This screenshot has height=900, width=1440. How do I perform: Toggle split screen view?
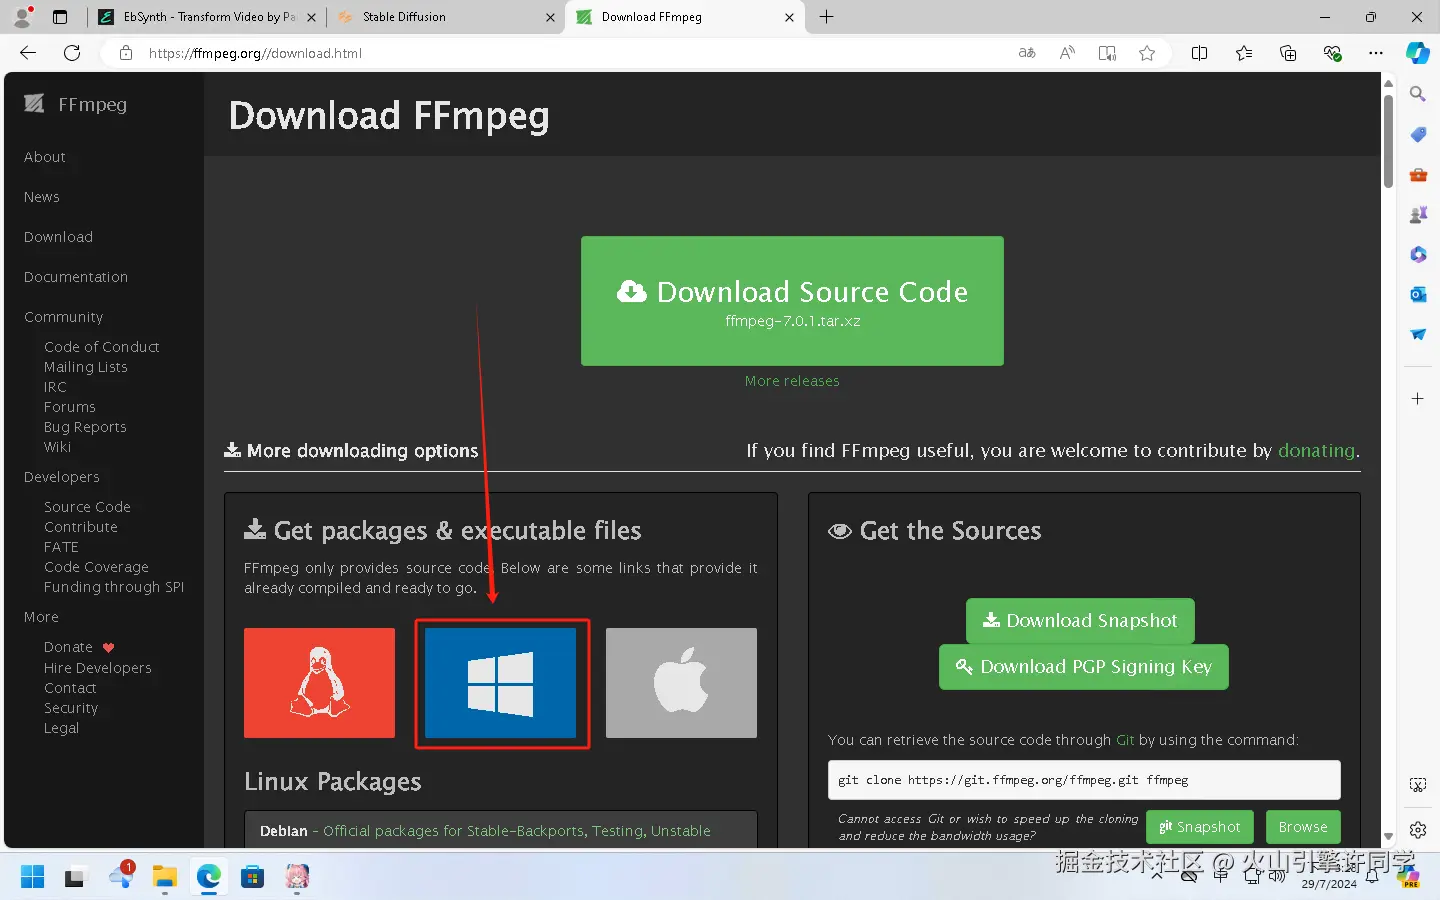1200,53
